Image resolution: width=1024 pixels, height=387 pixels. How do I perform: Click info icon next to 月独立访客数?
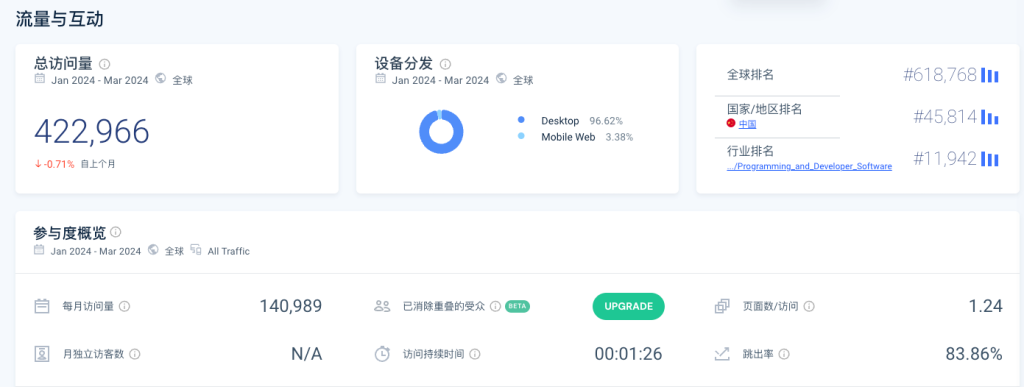click(135, 354)
